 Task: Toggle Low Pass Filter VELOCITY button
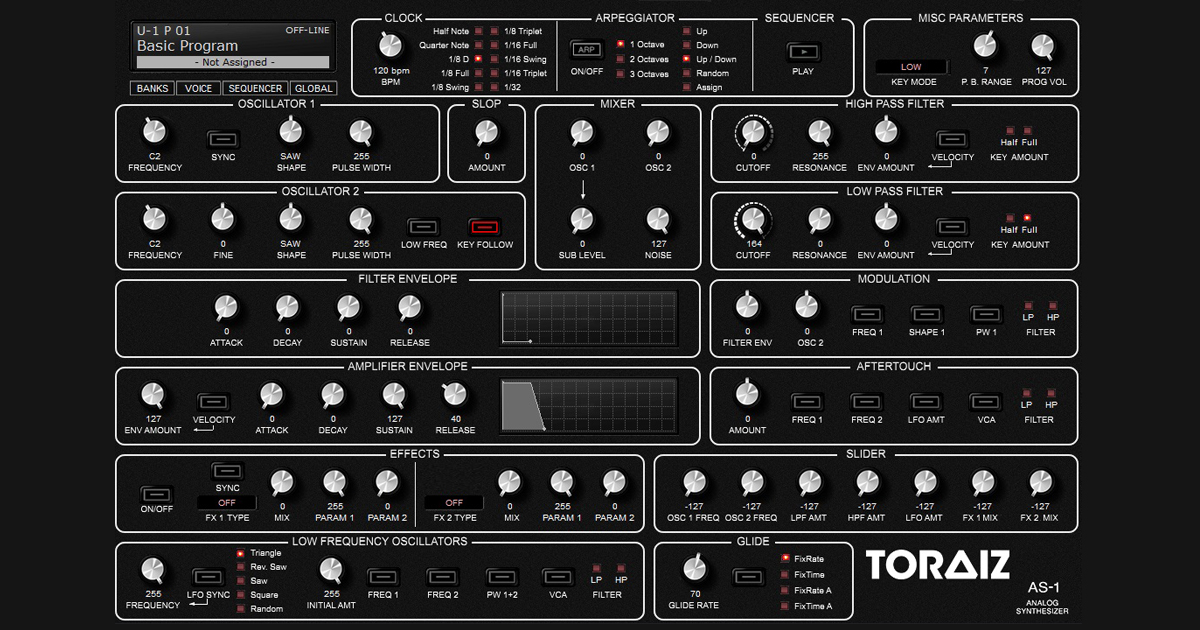point(951,226)
